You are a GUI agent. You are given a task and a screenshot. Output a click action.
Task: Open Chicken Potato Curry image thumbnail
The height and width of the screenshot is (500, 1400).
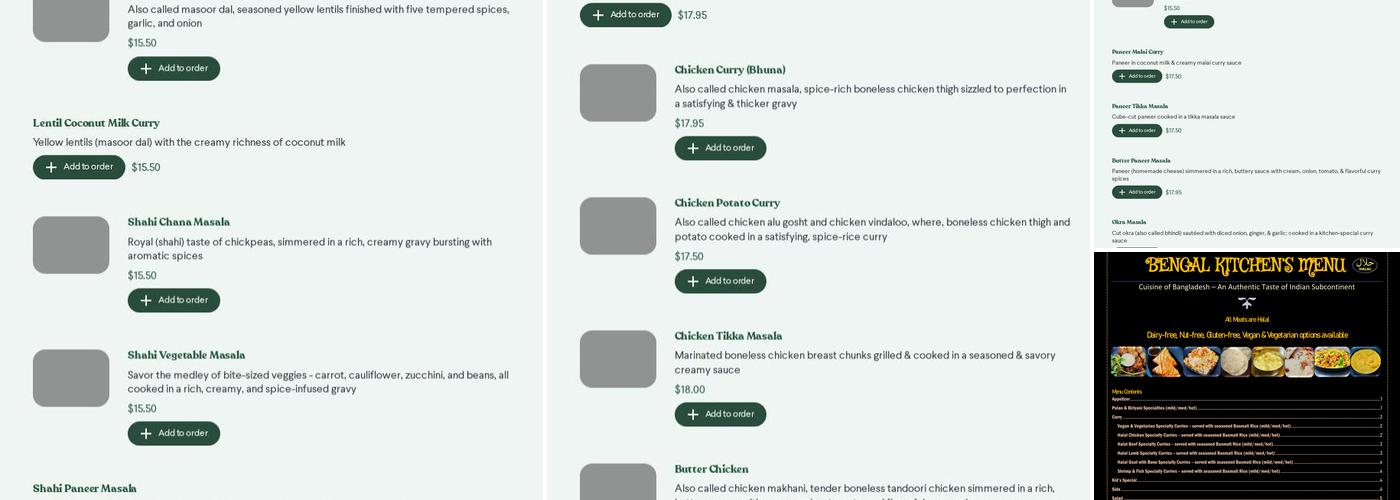618,226
